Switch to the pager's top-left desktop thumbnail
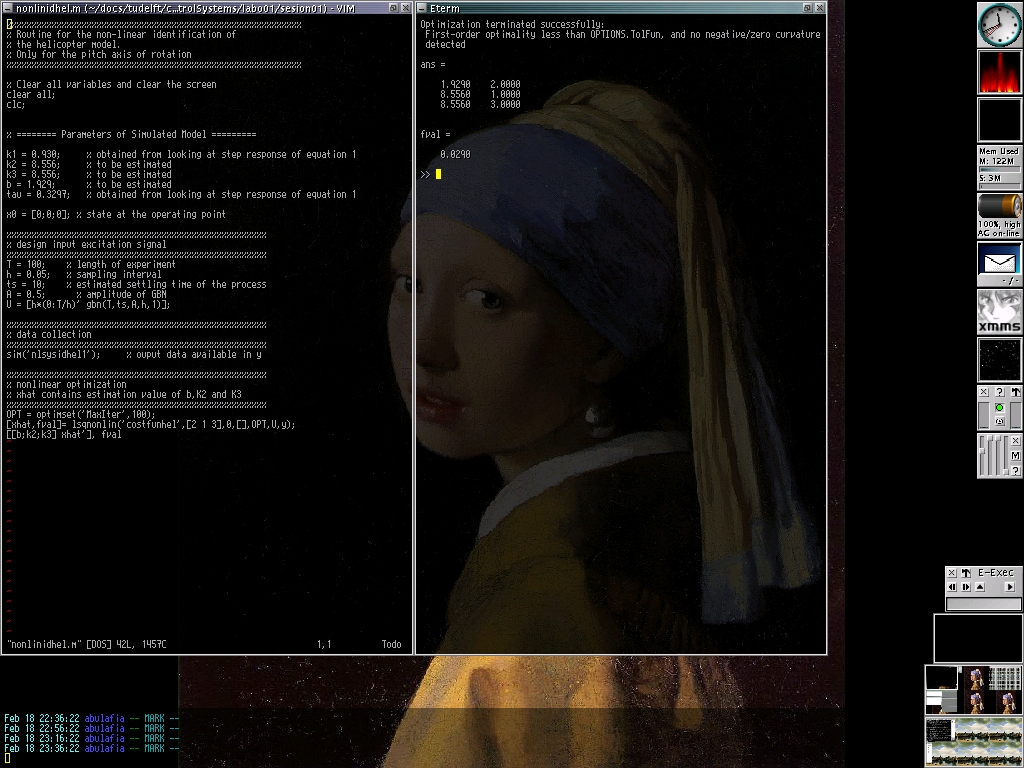The image size is (1024, 768). [x=942, y=678]
